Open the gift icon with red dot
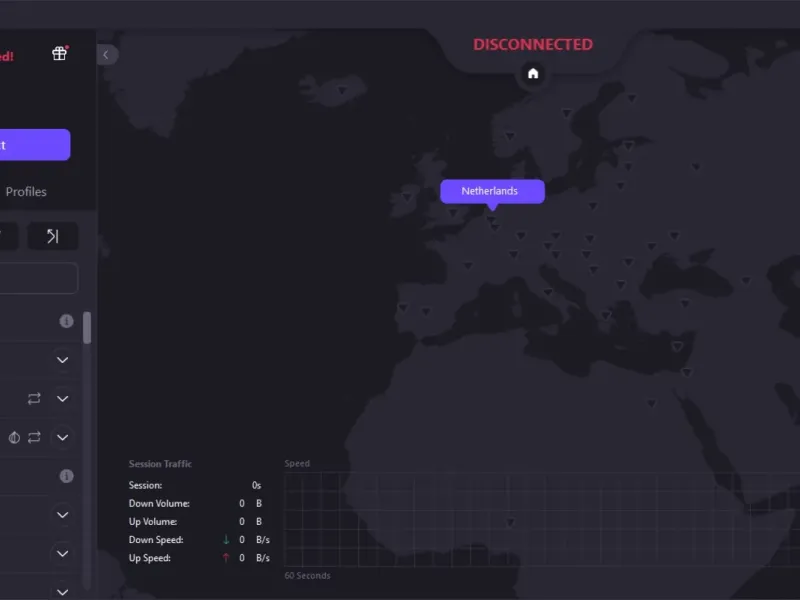Image resolution: width=800 pixels, height=600 pixels. click(60, 53)
